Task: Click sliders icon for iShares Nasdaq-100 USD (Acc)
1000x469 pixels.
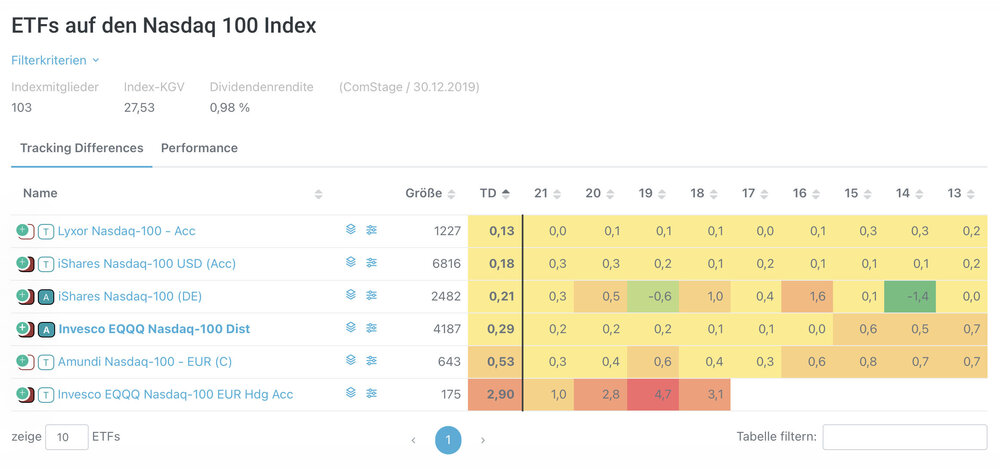Action: pyautogui.click(x=371, y=263)
